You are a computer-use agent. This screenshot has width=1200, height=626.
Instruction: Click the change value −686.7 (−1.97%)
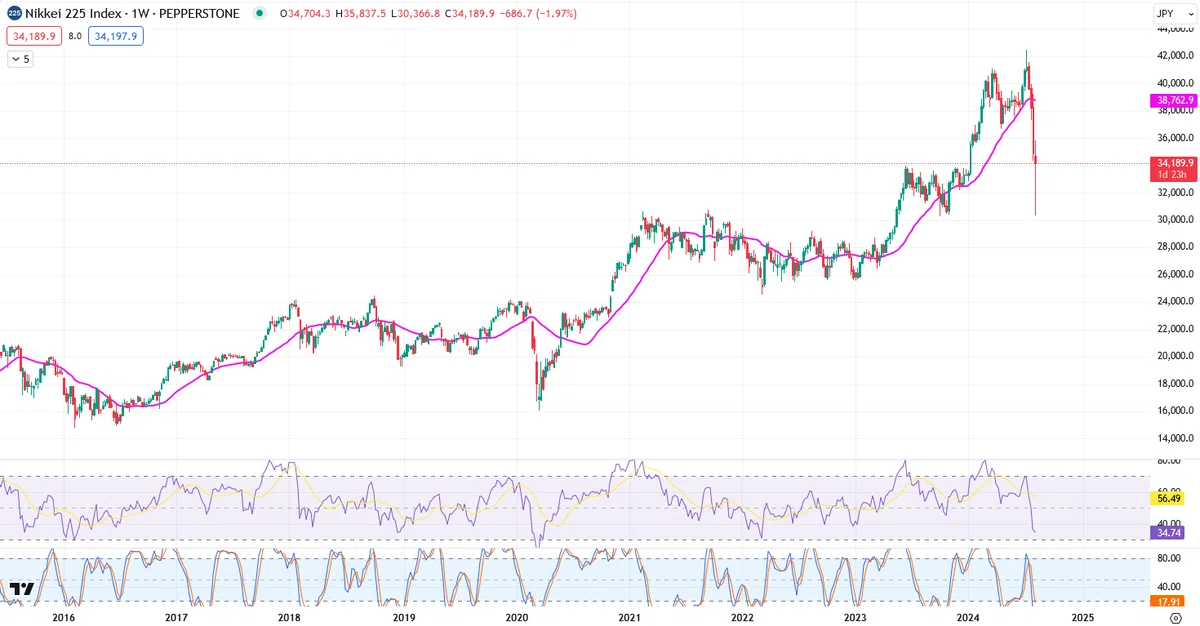[538, 14]
